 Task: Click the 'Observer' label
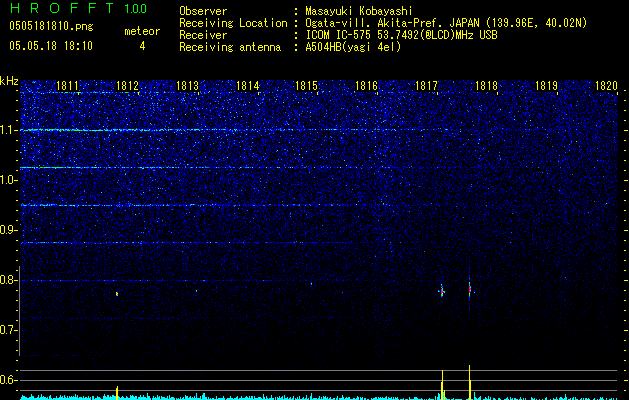pyautogui.click(x=203, y=11)
